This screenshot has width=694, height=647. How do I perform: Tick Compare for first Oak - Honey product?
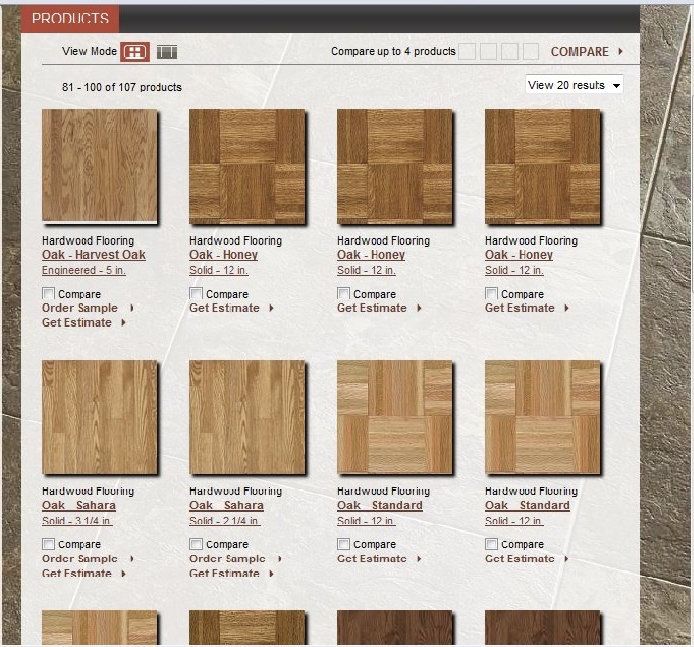[x=196, y=293]
